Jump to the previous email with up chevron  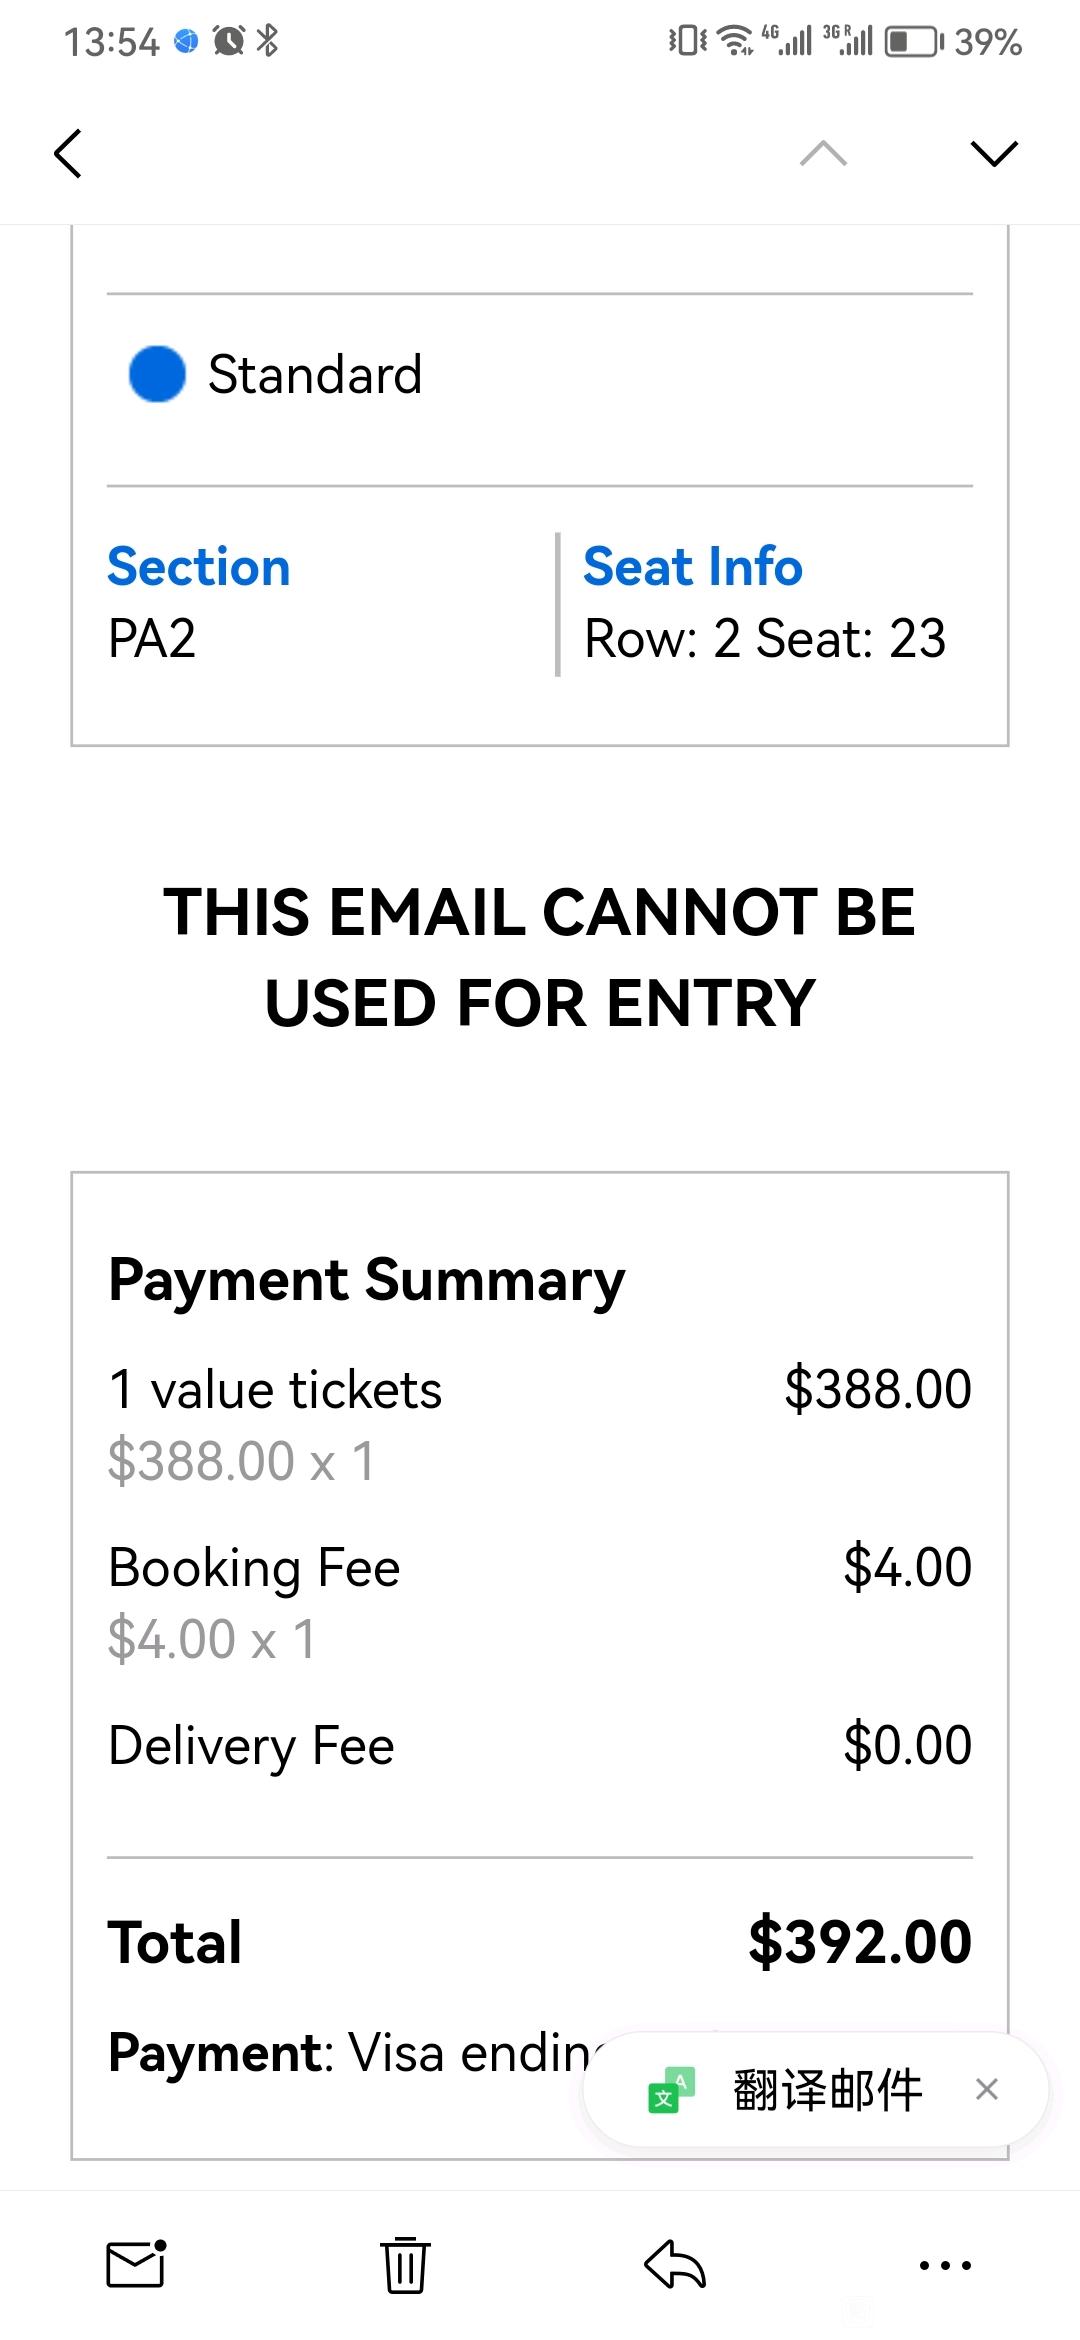point(824,153)
